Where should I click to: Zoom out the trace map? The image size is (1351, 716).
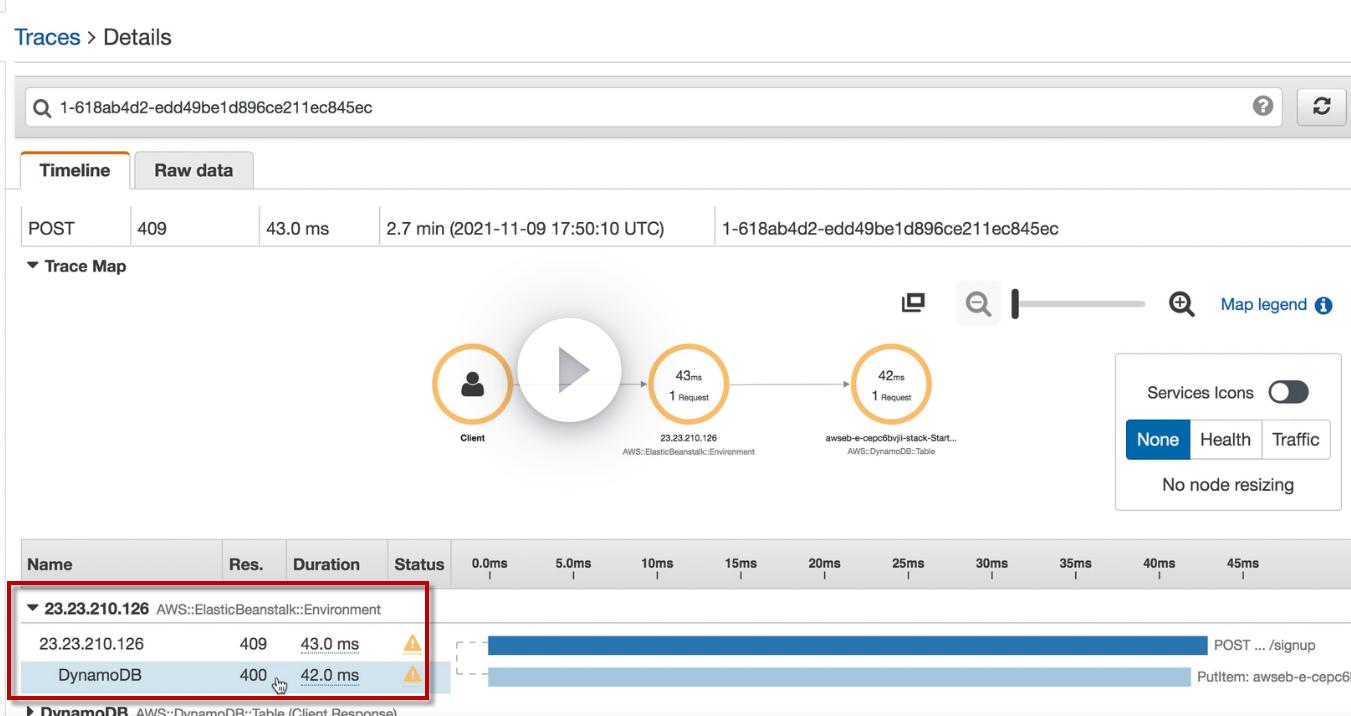[978, 304]
